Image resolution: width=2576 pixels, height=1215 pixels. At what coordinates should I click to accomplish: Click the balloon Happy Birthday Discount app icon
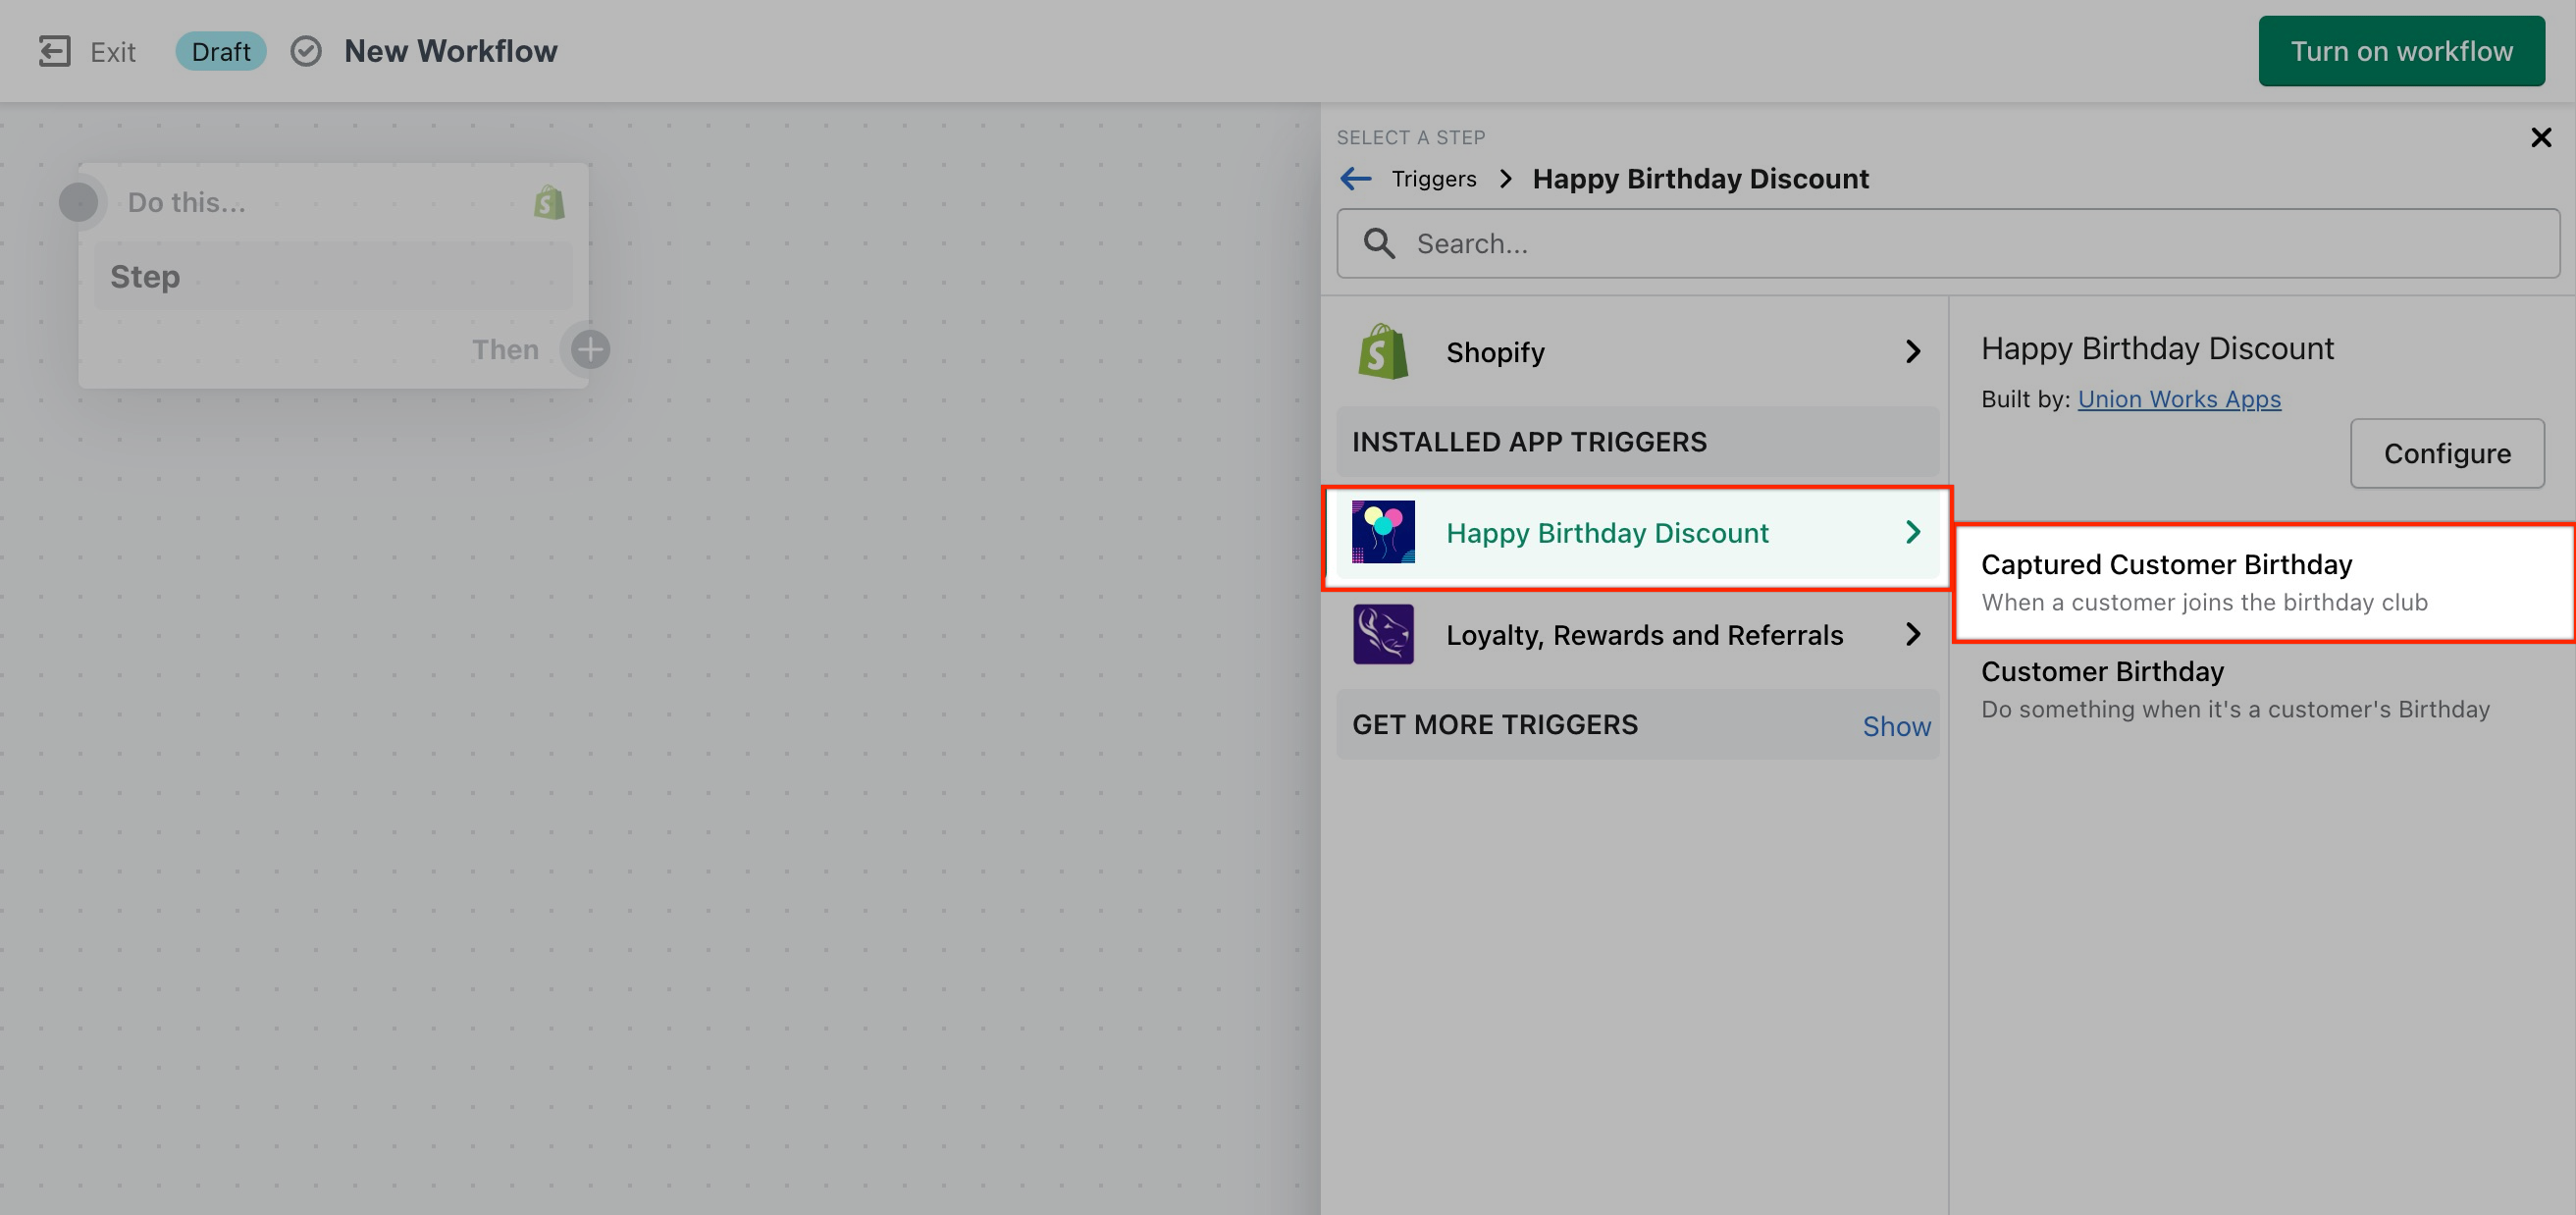tap(1383, 532)
